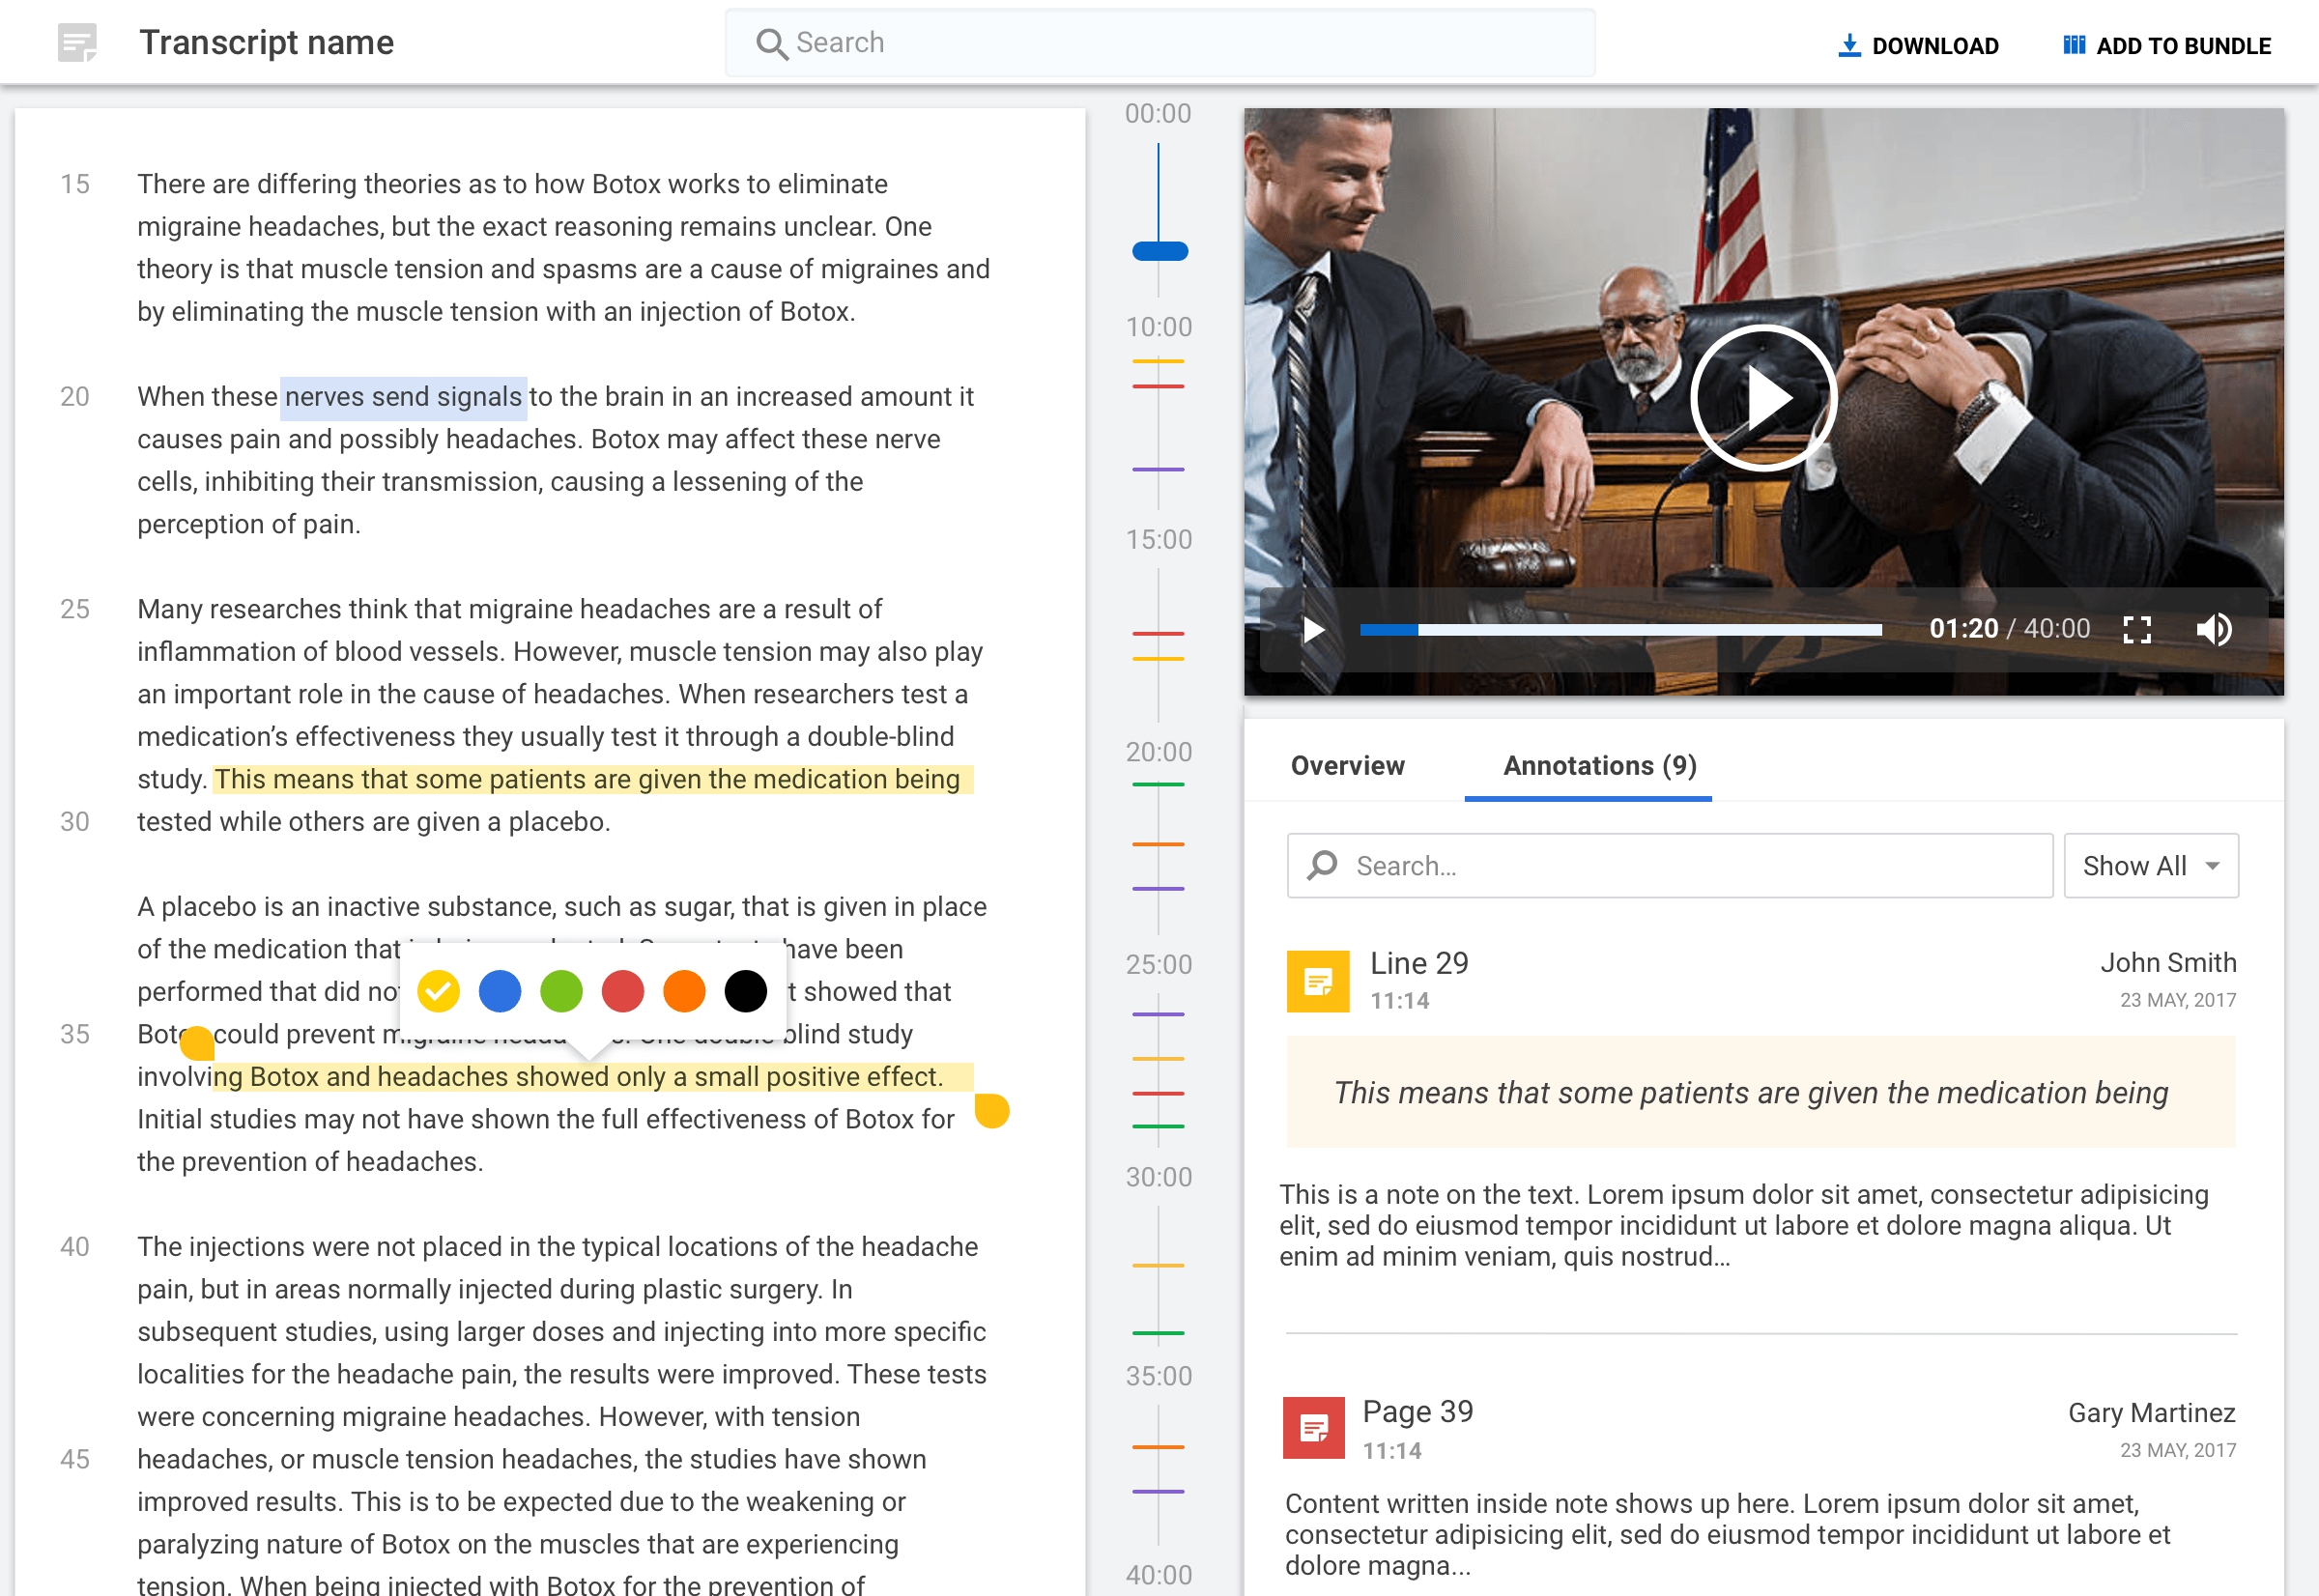Toggle fullscreen mode on the video

click(x=2137, y=630)
